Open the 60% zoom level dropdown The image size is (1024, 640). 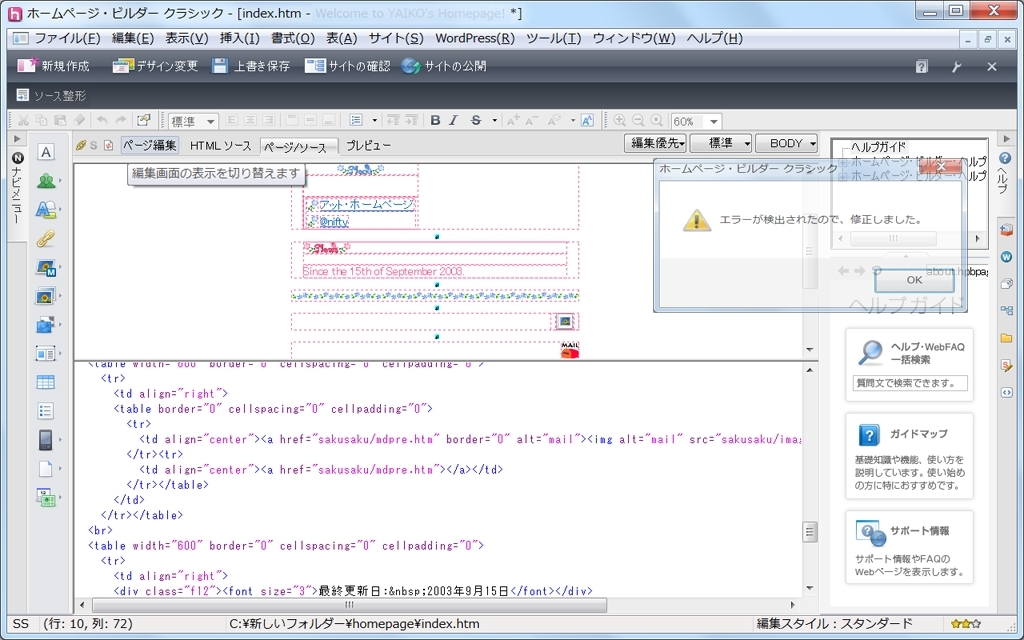click(x=711, y=121)
